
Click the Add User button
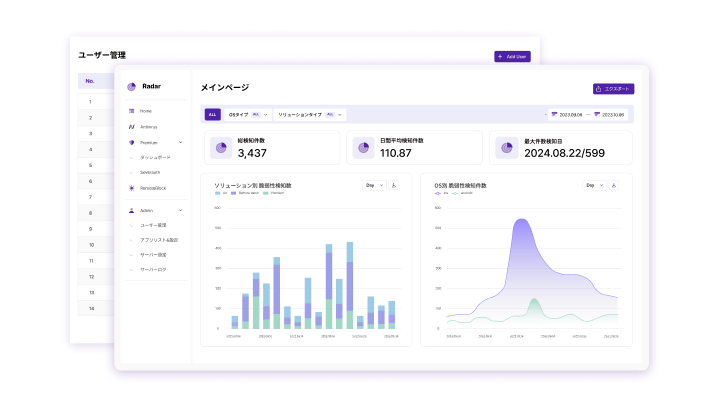[512, 56]
